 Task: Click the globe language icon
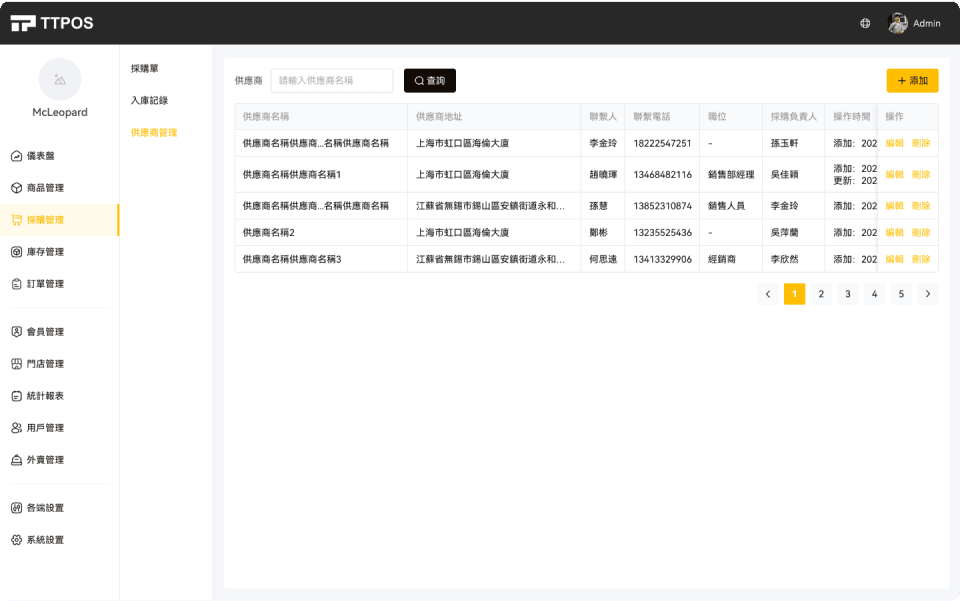click(865, 23)
